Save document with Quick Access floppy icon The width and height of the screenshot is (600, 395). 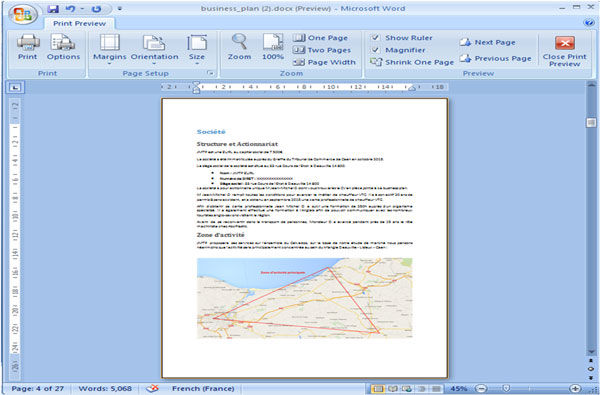pos(52,9)
